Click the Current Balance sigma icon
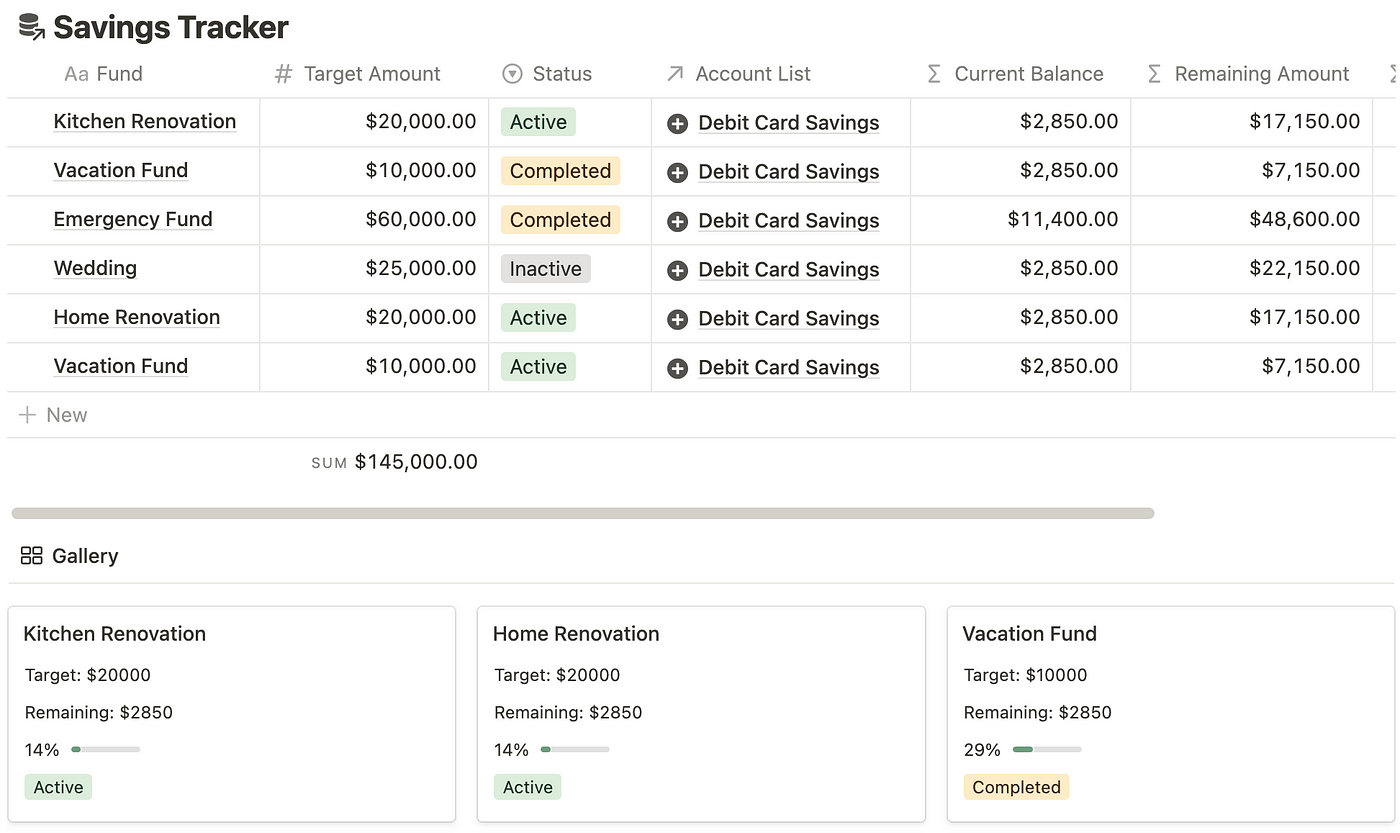 (x=934, y=74)
